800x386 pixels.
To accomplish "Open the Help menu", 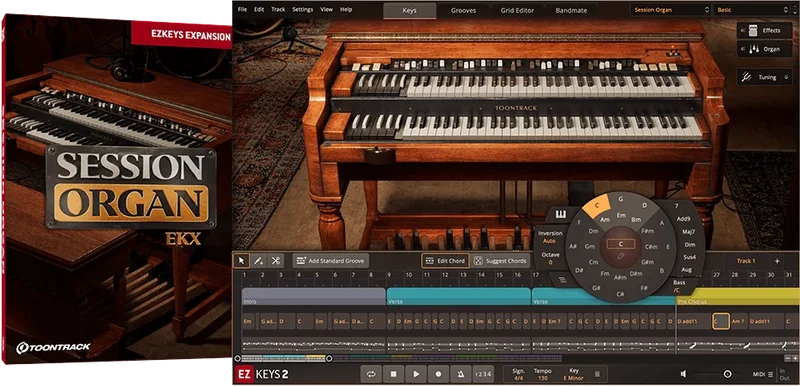I will coord(346,10).
